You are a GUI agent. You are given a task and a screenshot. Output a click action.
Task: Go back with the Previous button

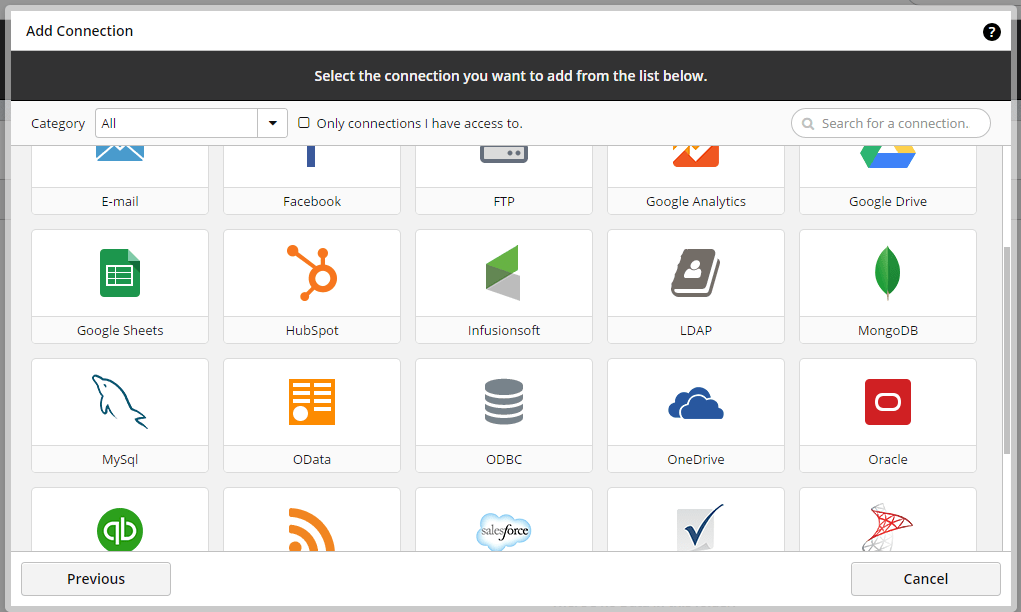[x=96, y=579]
